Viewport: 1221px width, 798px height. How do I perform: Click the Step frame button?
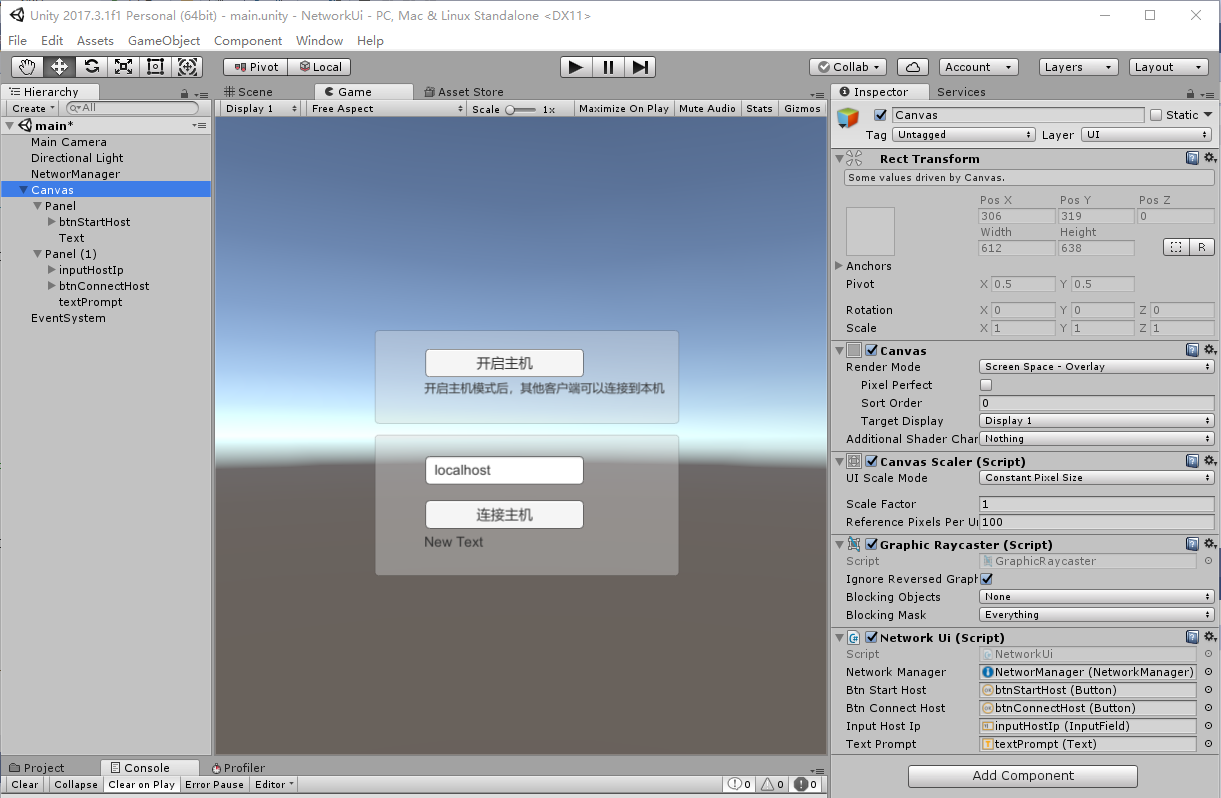pyautogui.click(x=640, y=67)
